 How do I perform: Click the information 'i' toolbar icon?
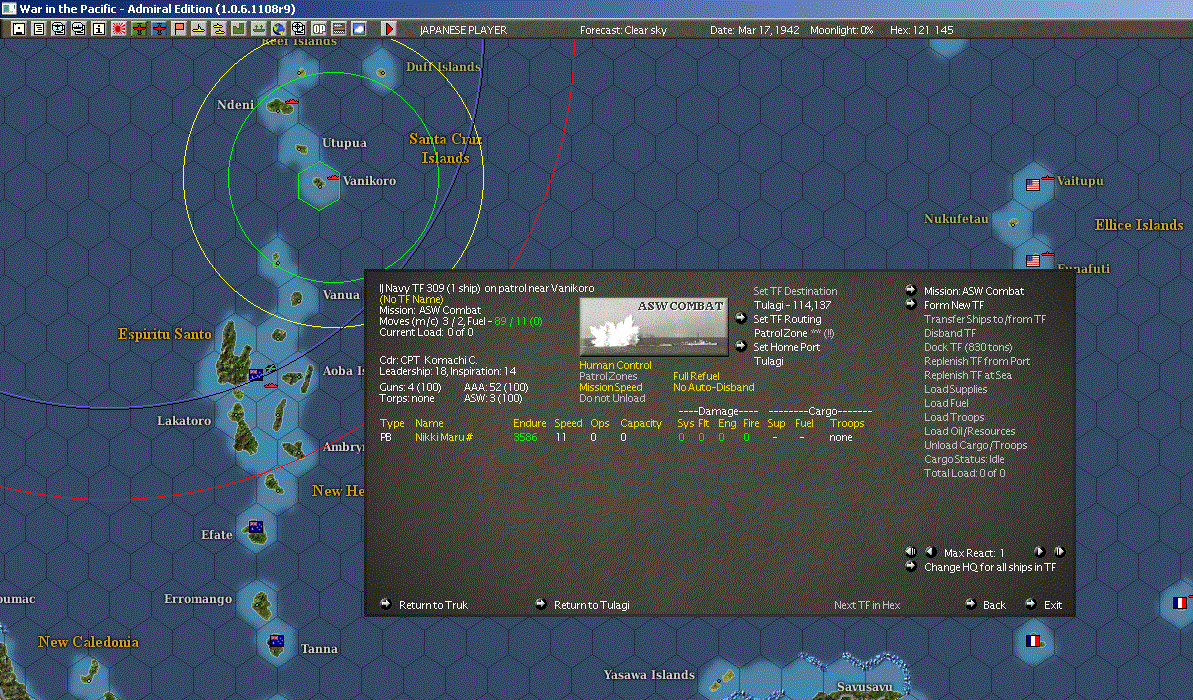99,29
